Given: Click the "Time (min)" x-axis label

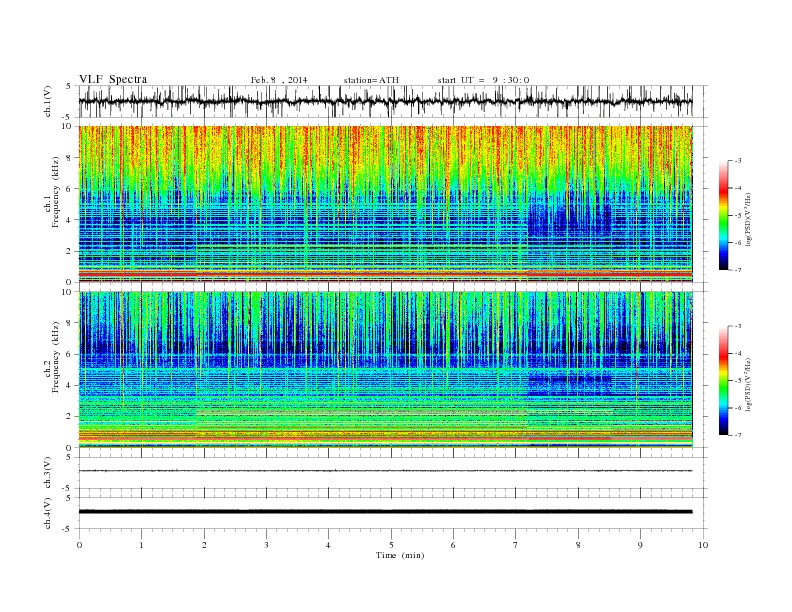Looking at the screenshot, I should [400, 555].
